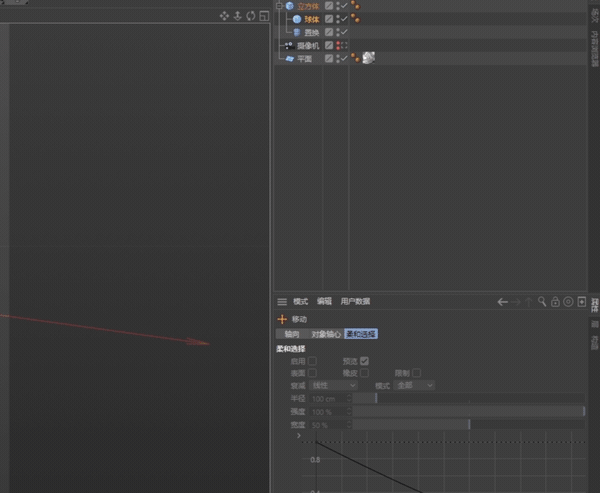
Task: Enable the 启用 checkbox
Action: (312, 361)
